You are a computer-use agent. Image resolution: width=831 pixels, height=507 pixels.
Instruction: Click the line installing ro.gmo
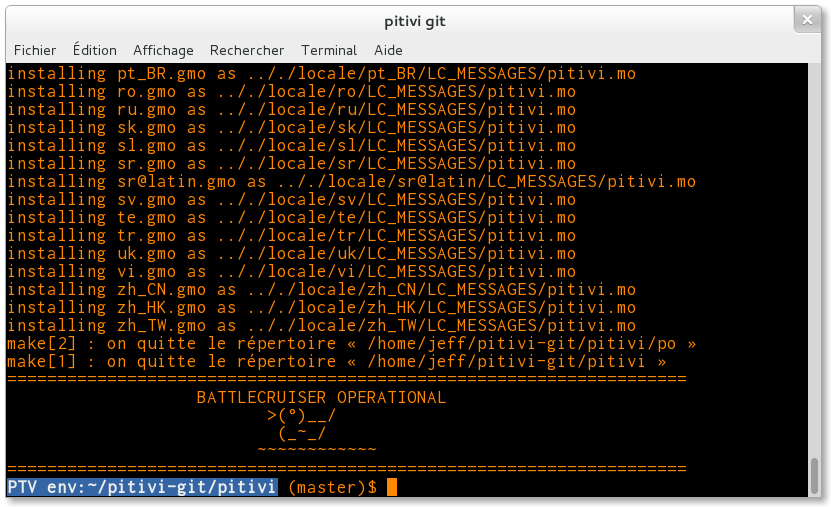pos(291,92)
